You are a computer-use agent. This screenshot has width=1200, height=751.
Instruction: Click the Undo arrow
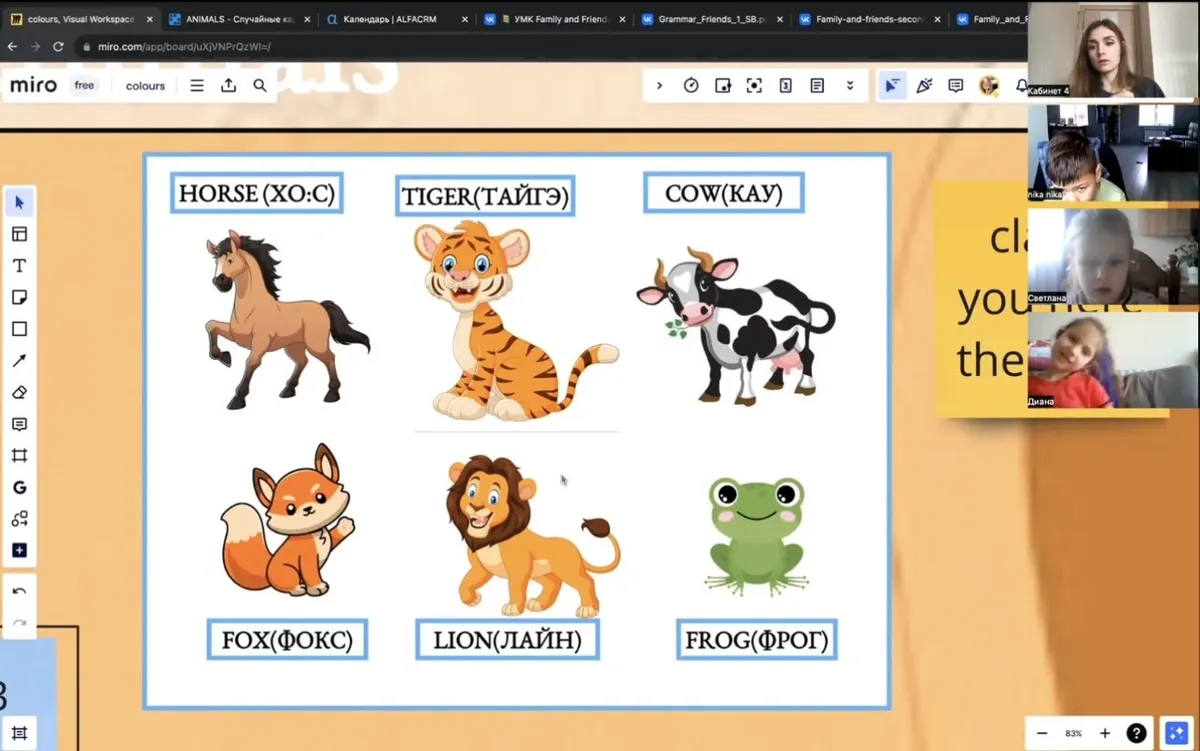[x=19, y=592]
